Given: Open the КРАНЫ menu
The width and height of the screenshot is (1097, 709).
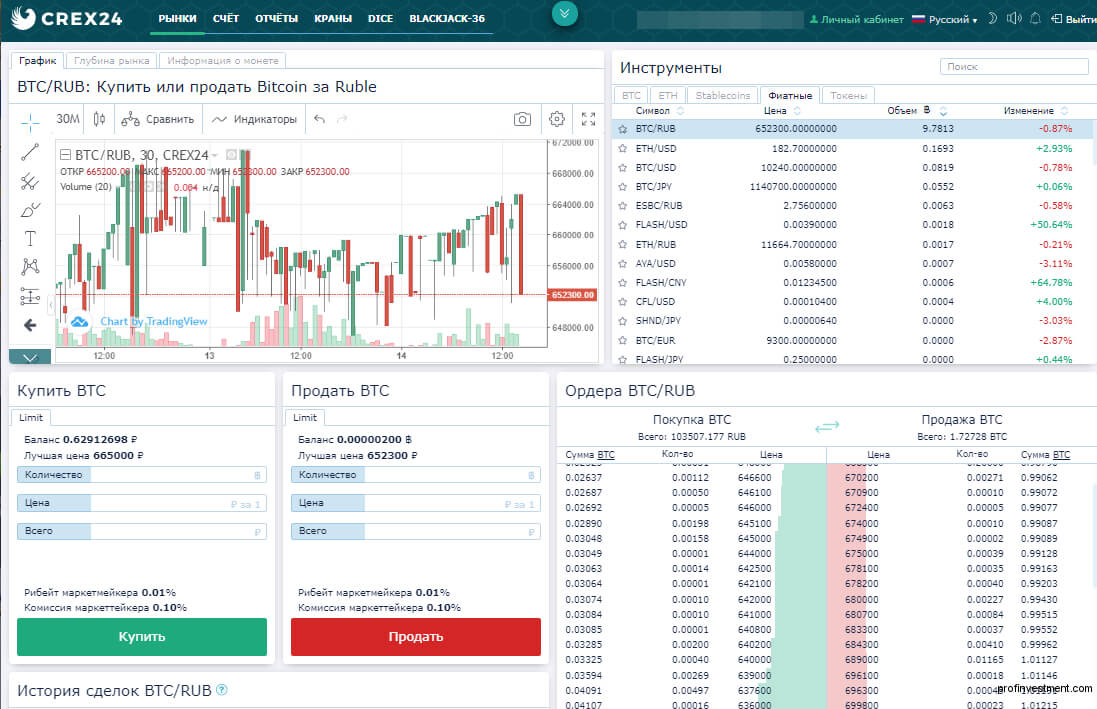Looking at the screenshot, I should point(333,19).
